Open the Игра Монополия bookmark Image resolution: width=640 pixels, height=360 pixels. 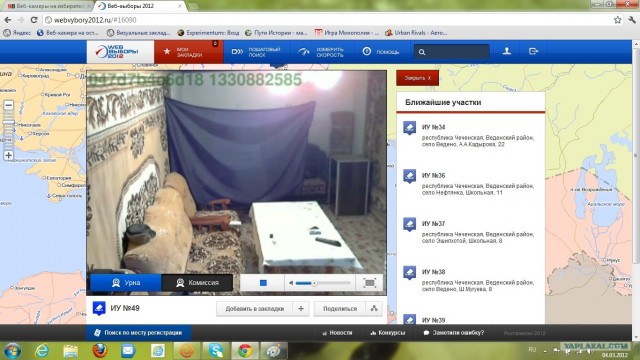(347, 33)
